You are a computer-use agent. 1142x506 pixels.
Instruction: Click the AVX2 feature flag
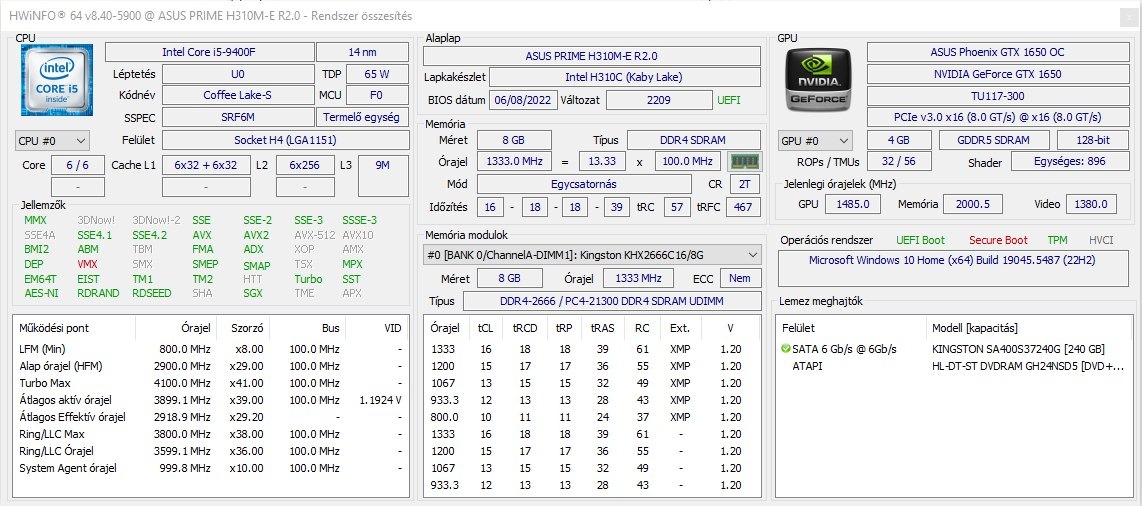click(256, 235)
